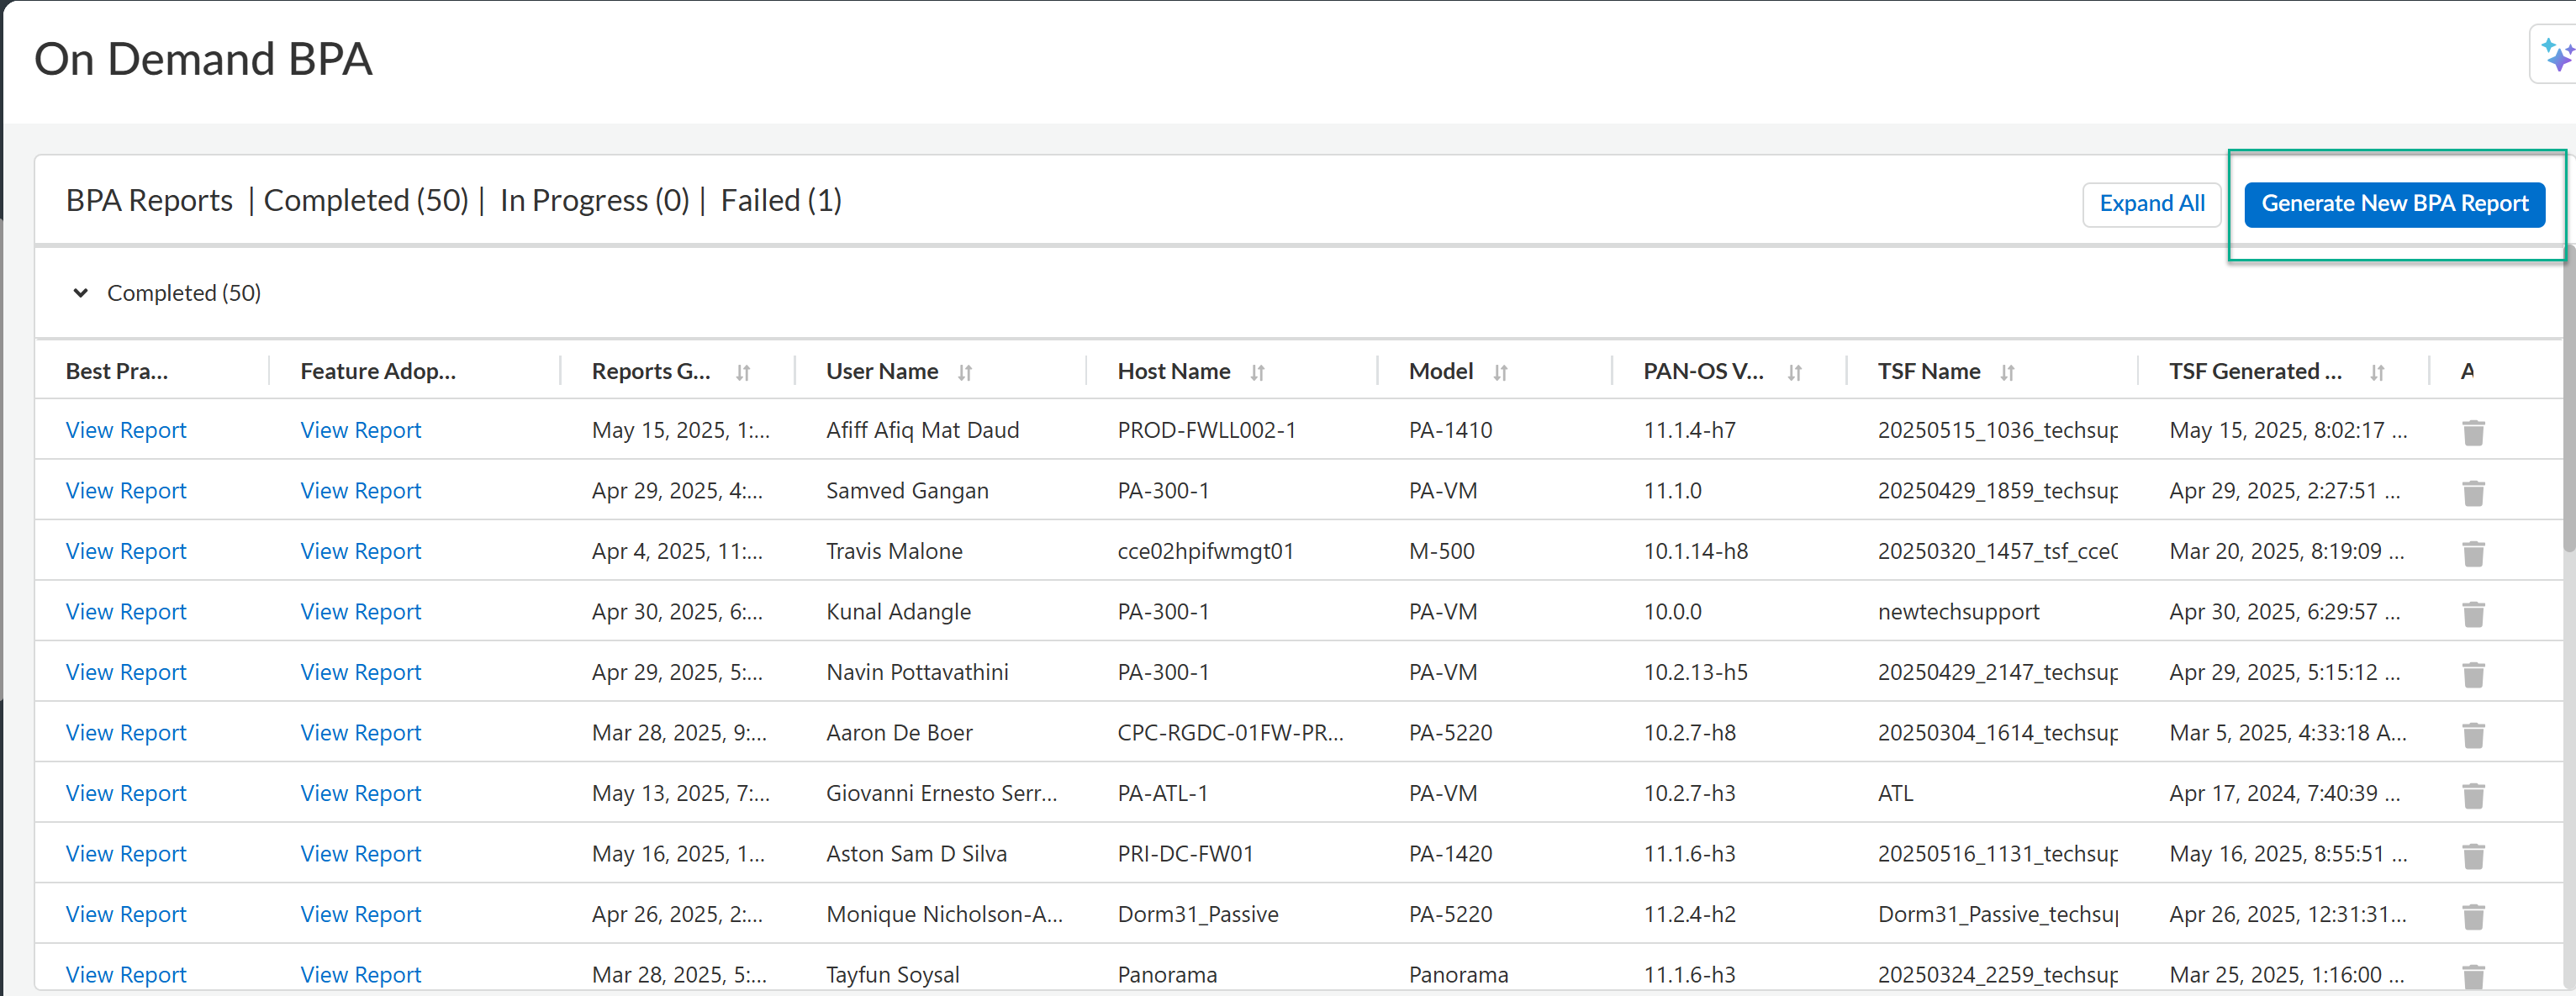
Task: Sort by Reports Generated column icon
Action: coord(743,373)
